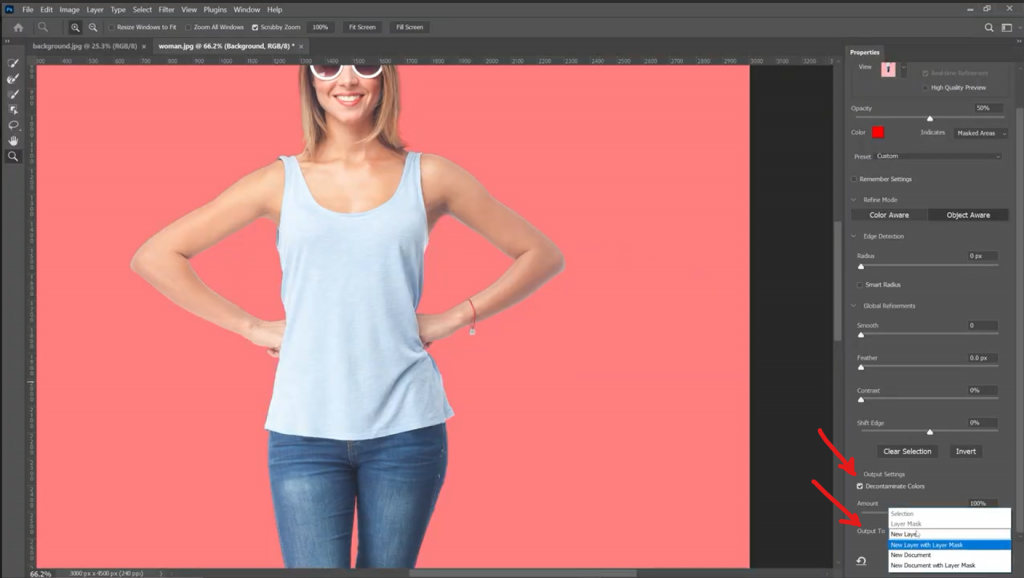Click the Fill Screen button
1024x578 pixels.
point(409,27)
